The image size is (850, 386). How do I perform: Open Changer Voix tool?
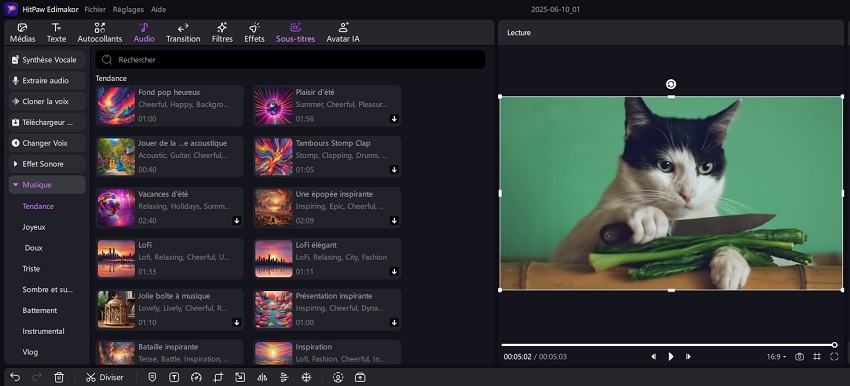47,143
